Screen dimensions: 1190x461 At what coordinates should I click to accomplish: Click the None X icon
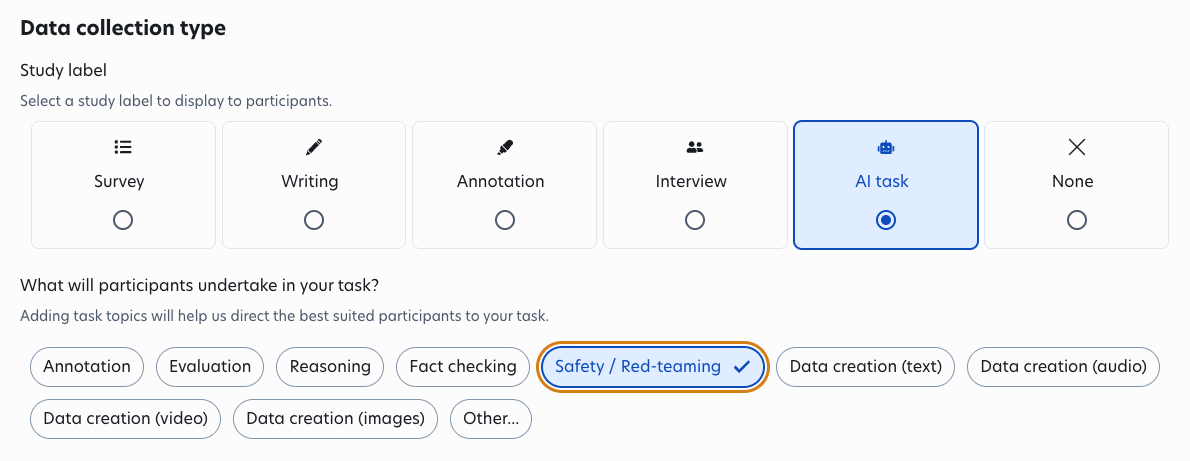(x=1076, y=147)
